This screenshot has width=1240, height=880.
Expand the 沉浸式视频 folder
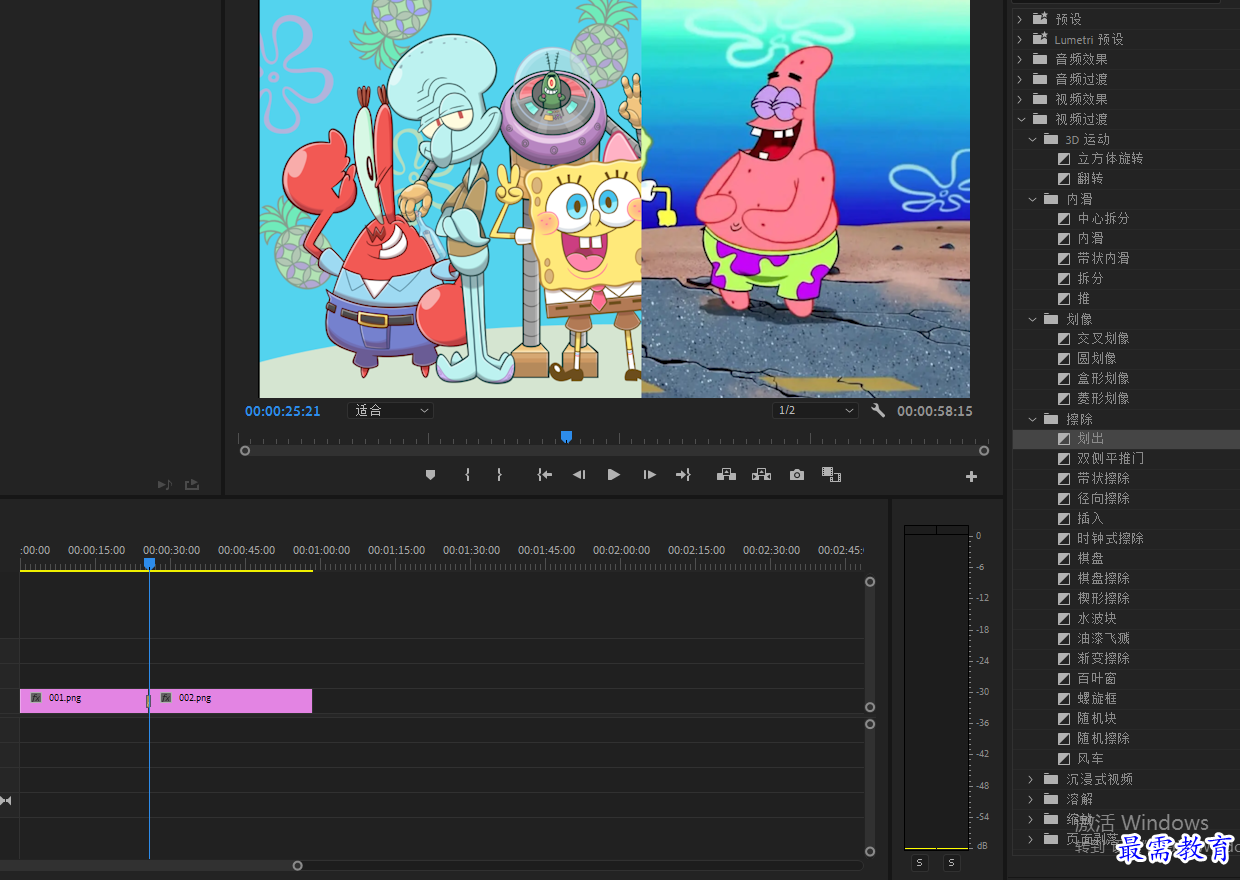point(1033,779)
